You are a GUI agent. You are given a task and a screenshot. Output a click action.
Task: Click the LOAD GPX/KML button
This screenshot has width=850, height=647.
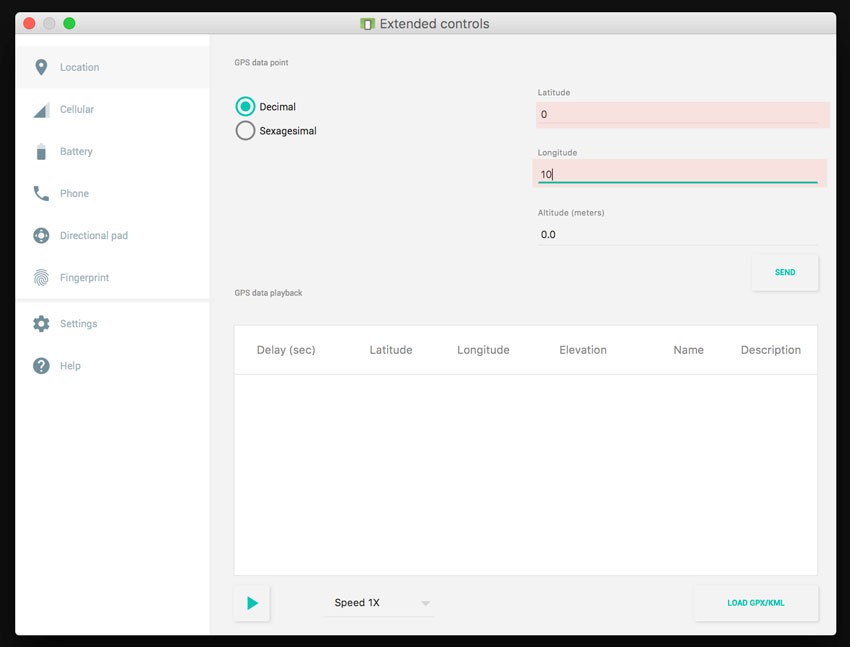point(756,603)
